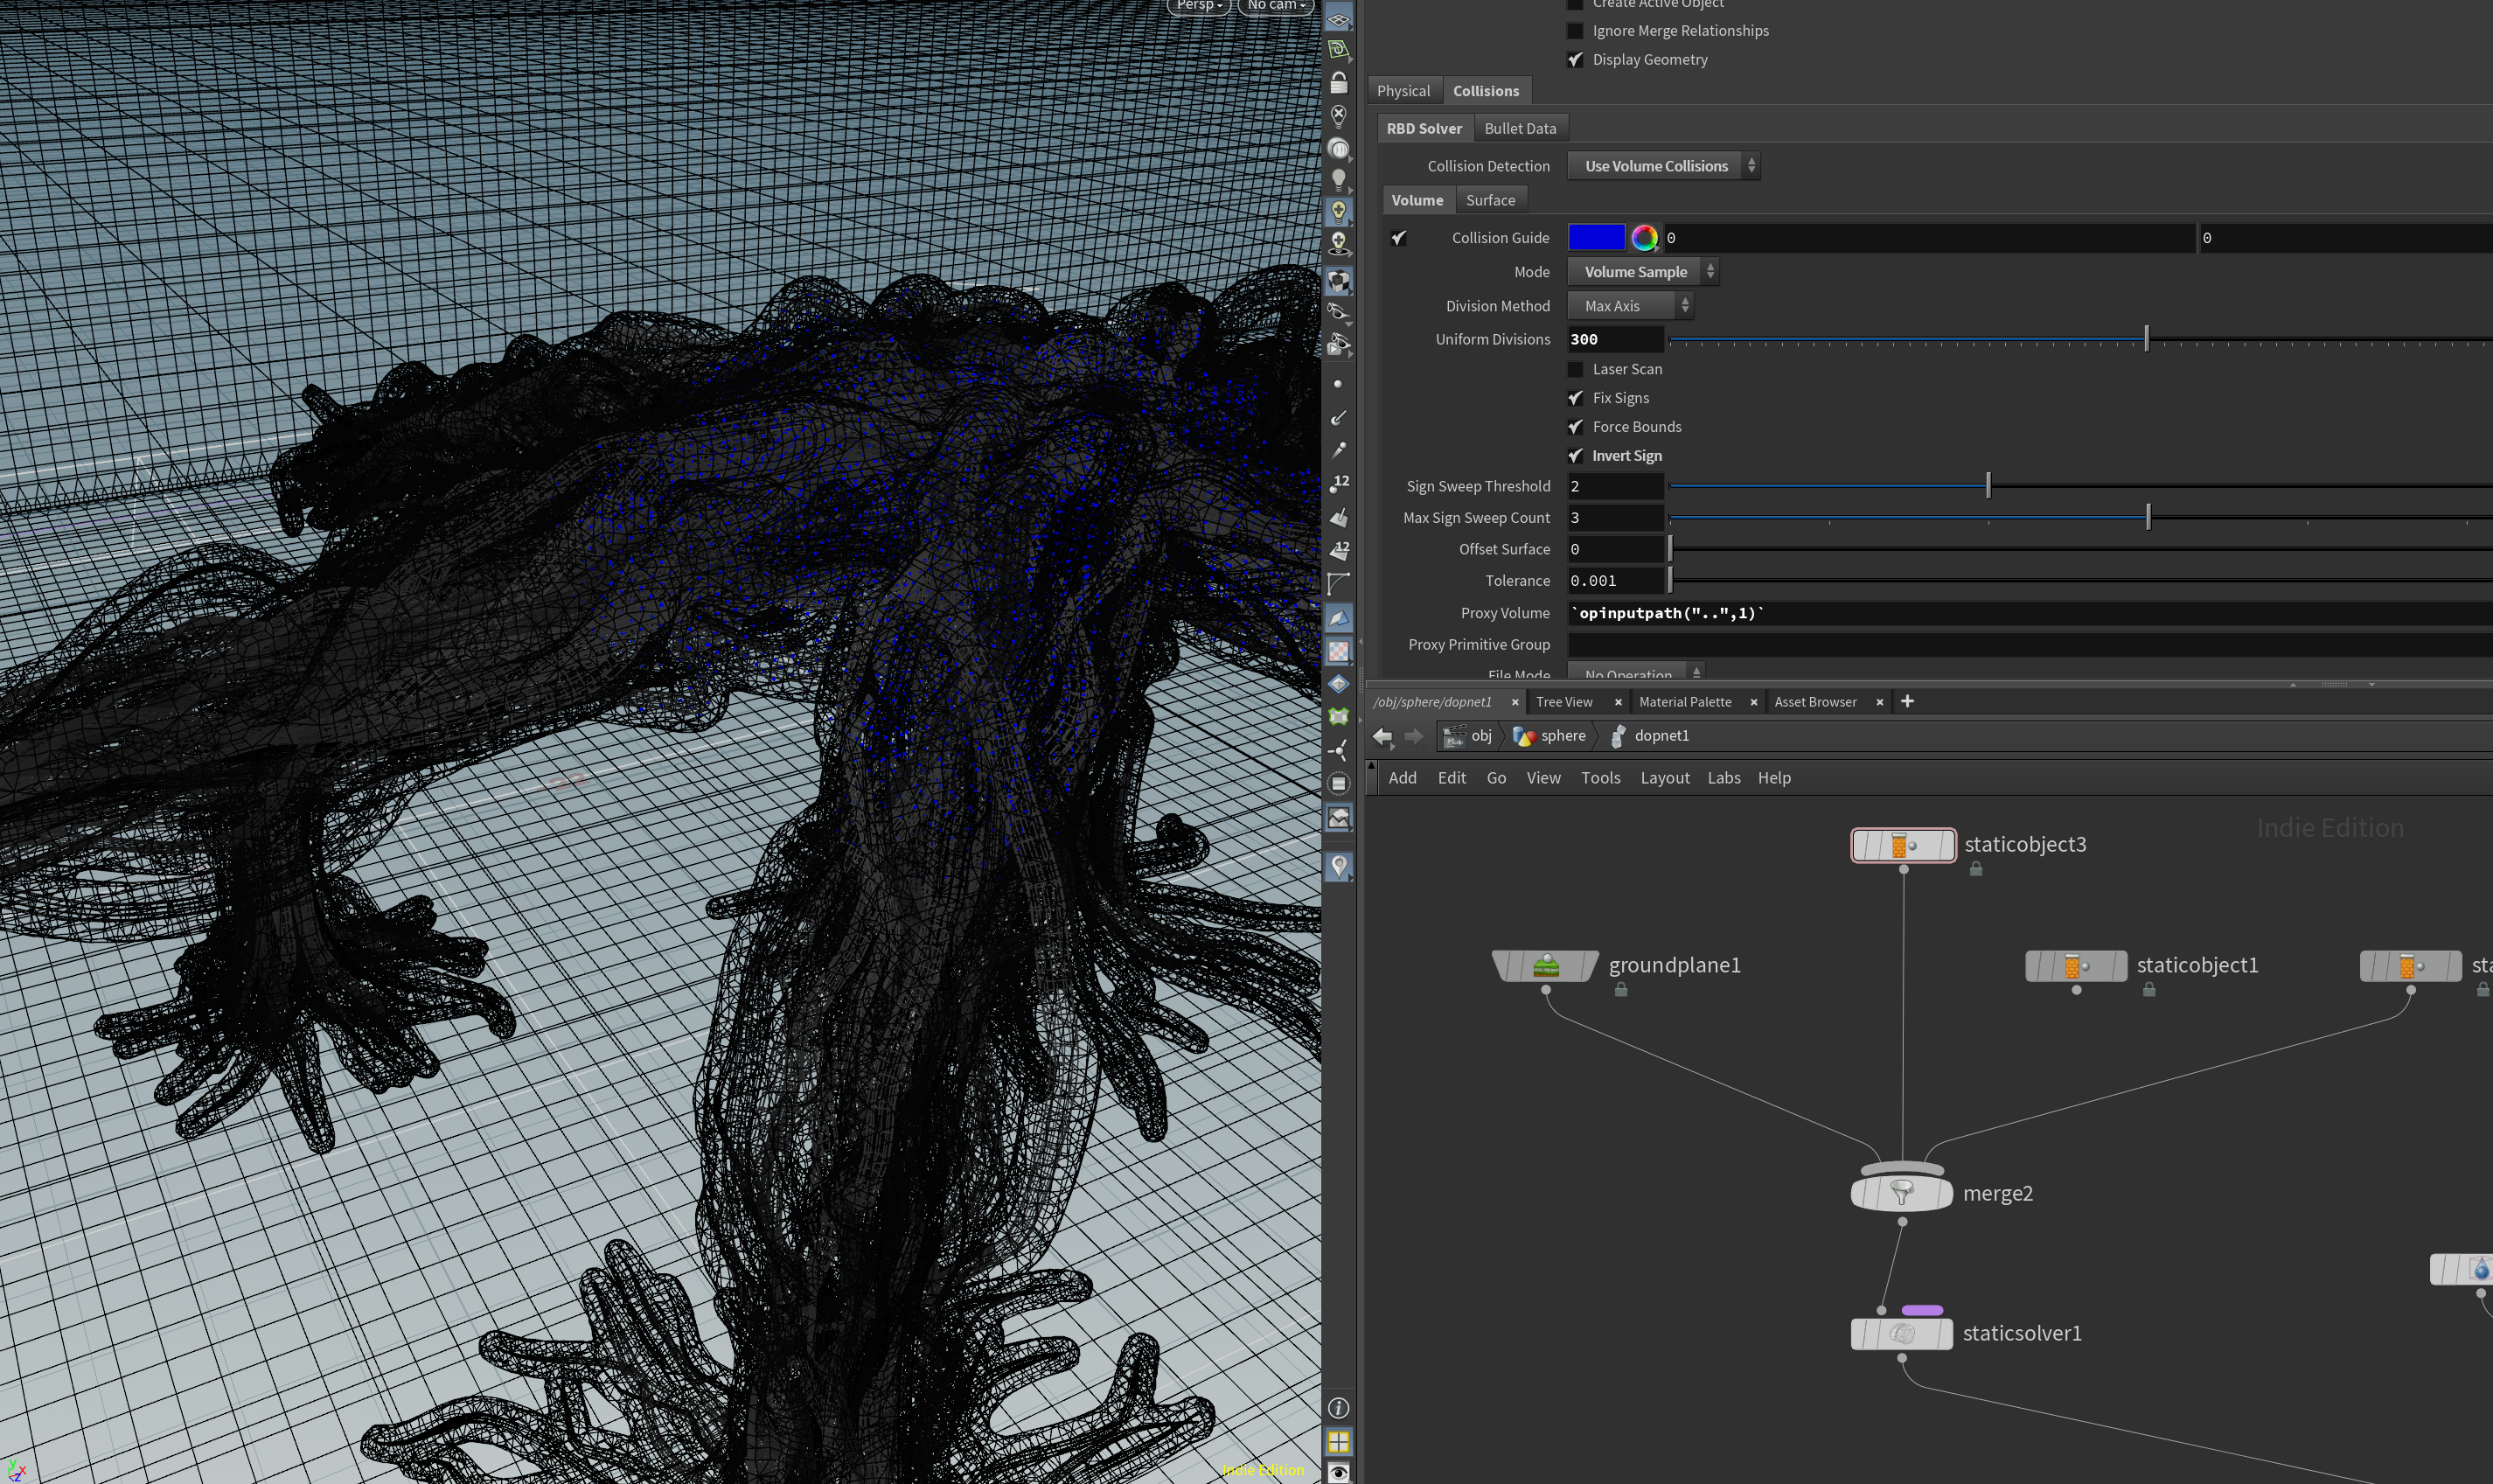Toggle the lock flag under groundplane1
Image resolution: width=2493 pixels, height=1484 pixels.
coord(1621,990)
